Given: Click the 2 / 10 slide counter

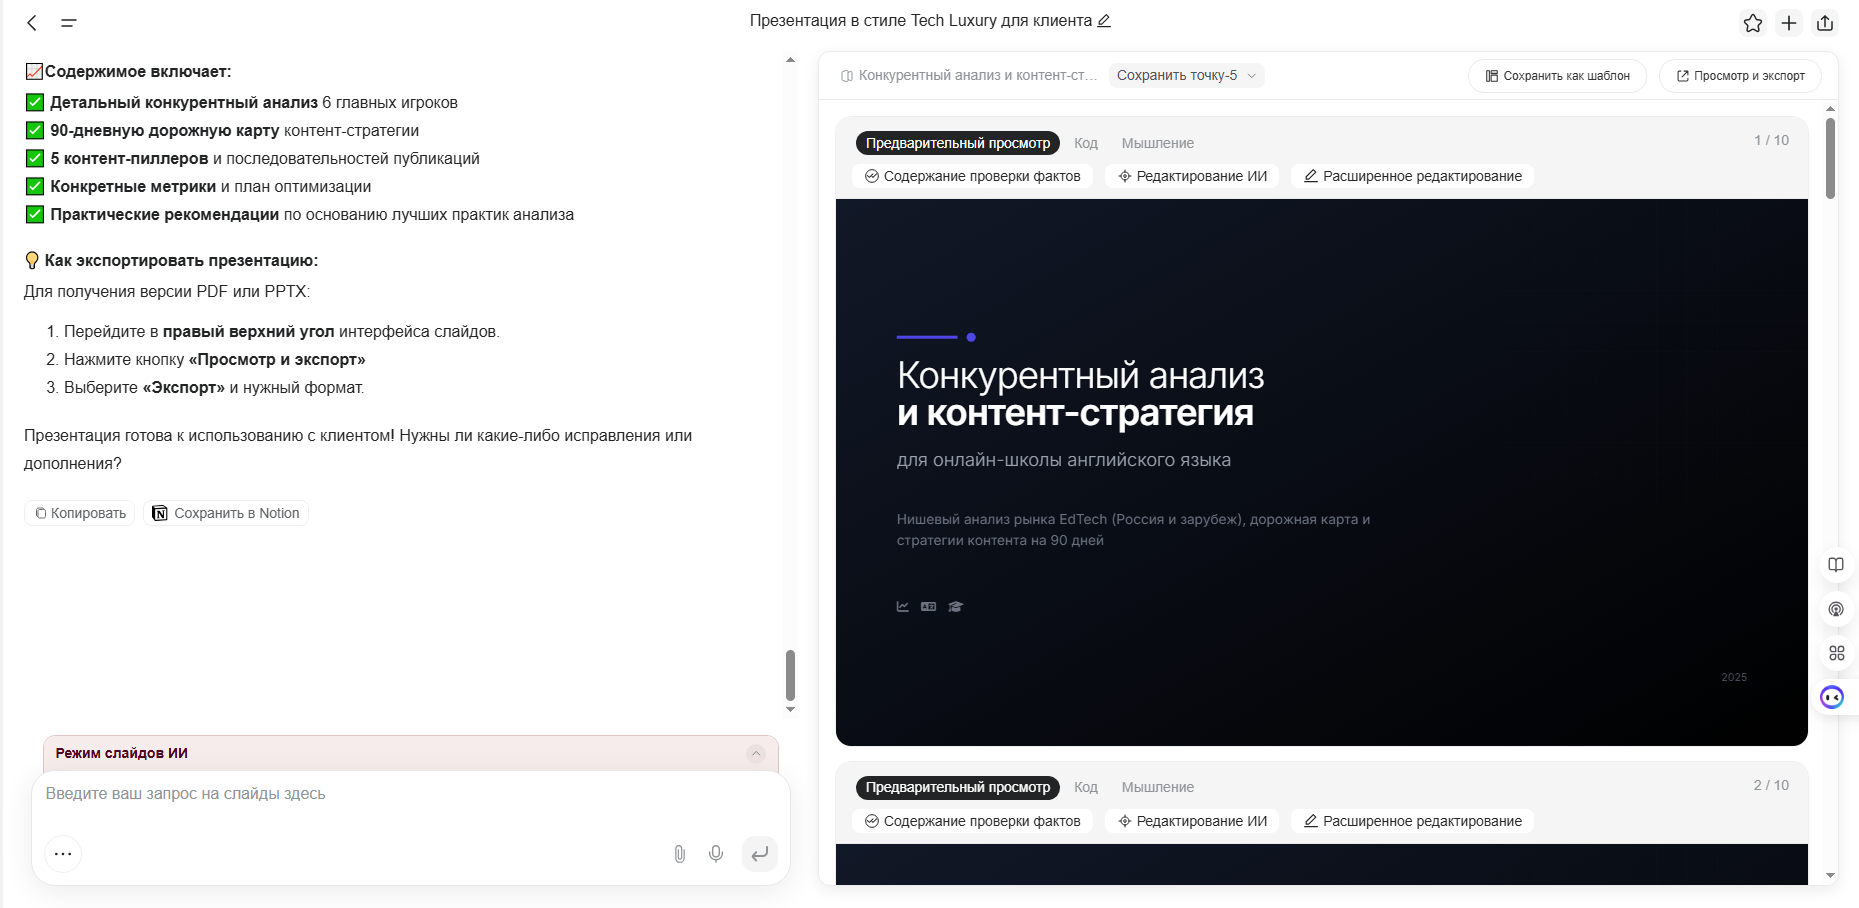Looking at the screenshot, I should (1771, 785).
